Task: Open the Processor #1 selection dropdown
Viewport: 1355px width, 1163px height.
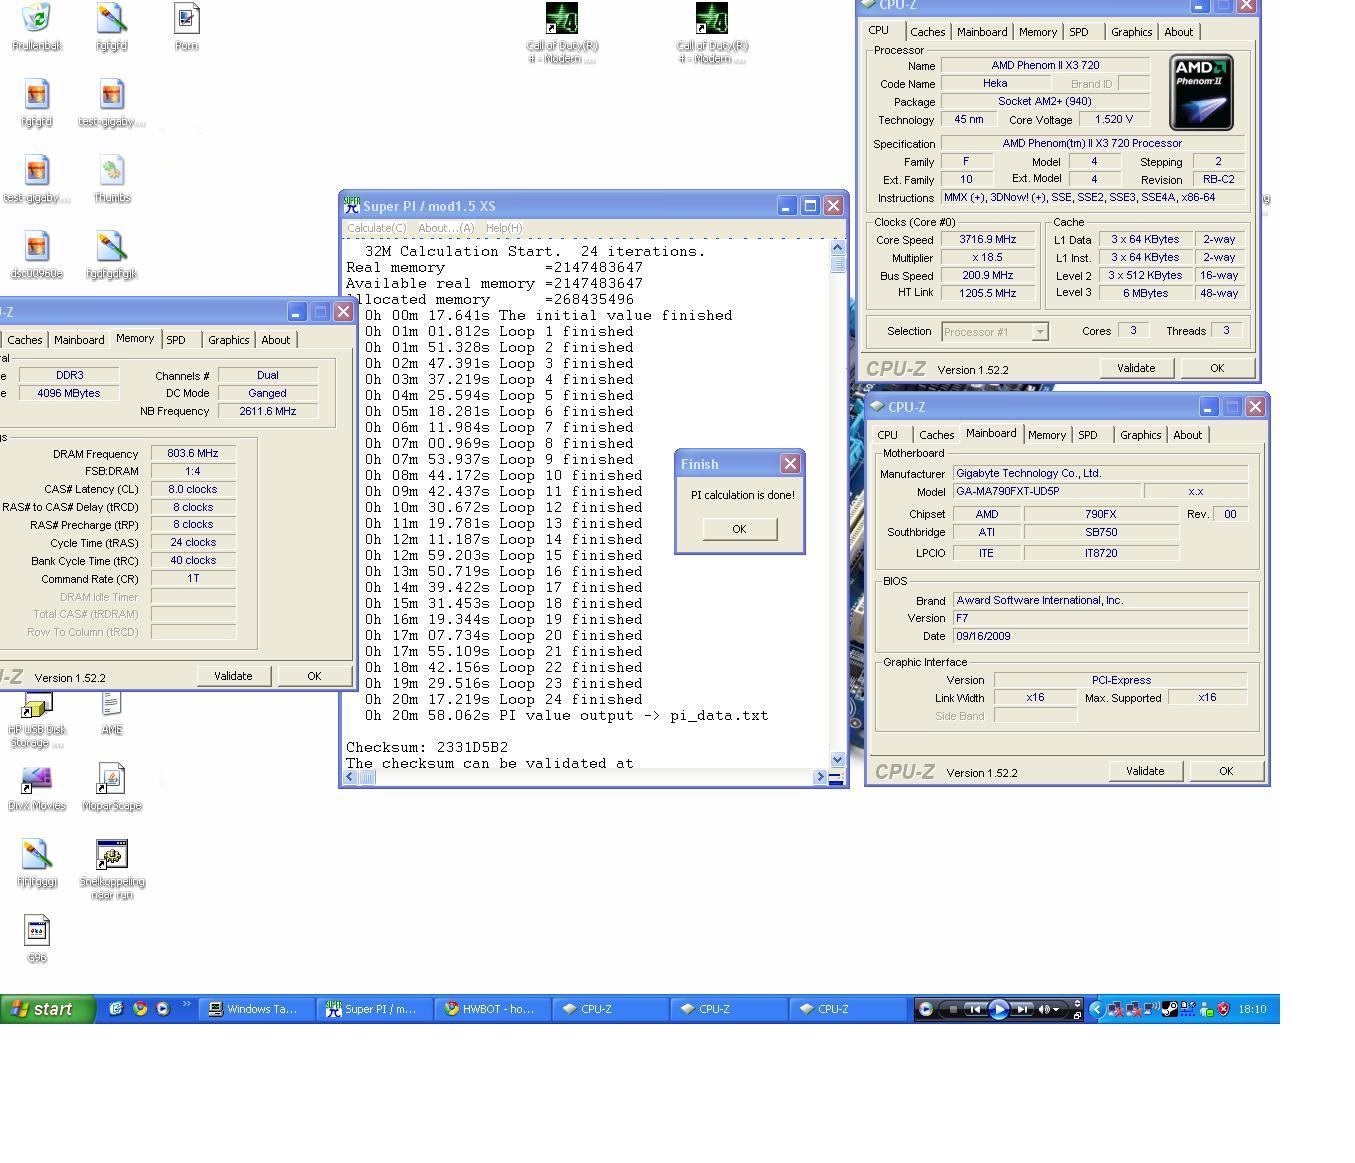Action: click(x=1040, y=331)
